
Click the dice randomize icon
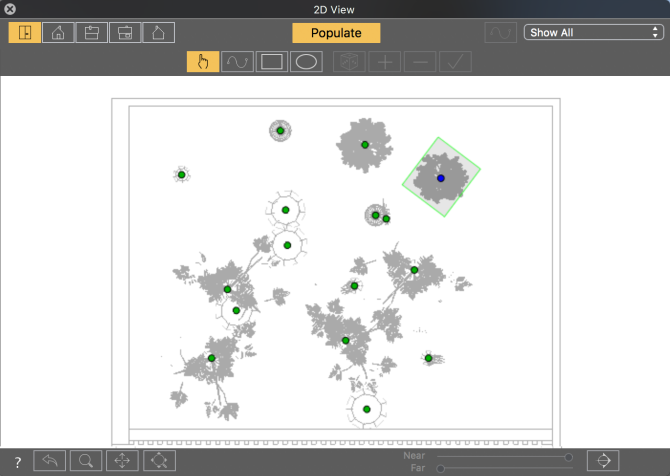(x=349, y=62)
